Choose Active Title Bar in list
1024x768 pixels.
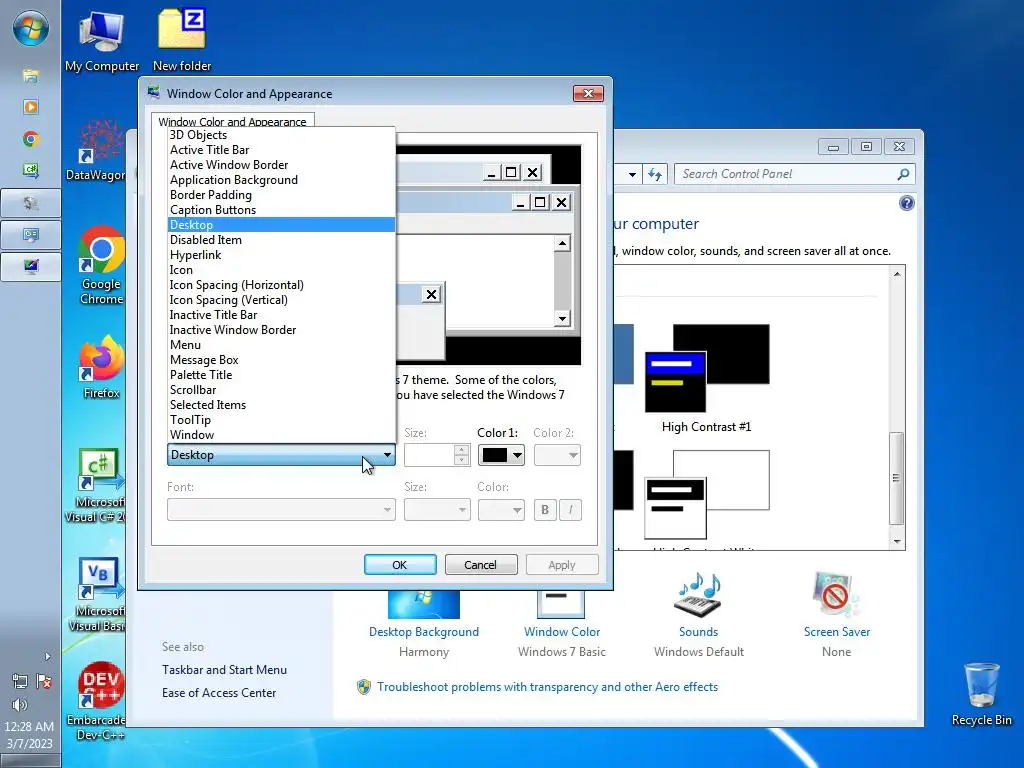(x=281, y=150)
